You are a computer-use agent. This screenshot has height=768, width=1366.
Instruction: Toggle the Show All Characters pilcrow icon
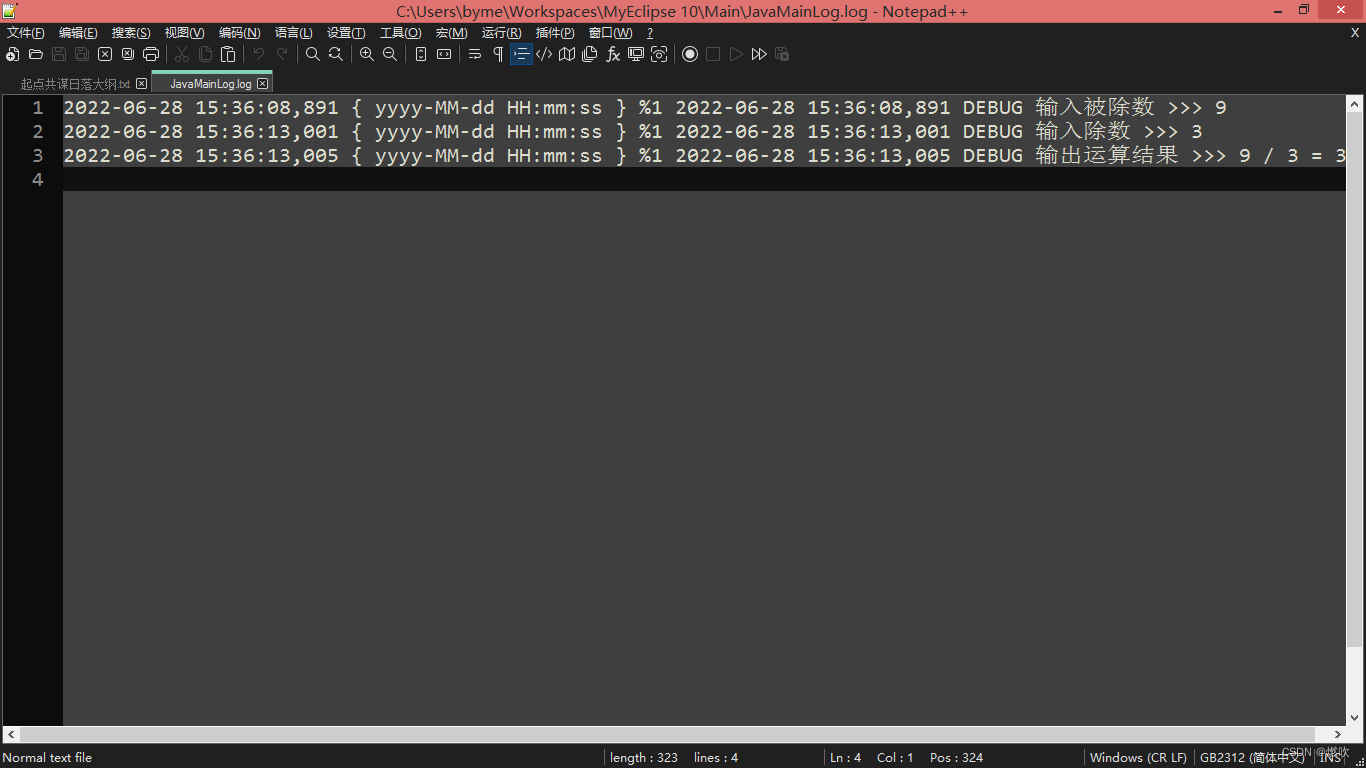click(498, 54)
